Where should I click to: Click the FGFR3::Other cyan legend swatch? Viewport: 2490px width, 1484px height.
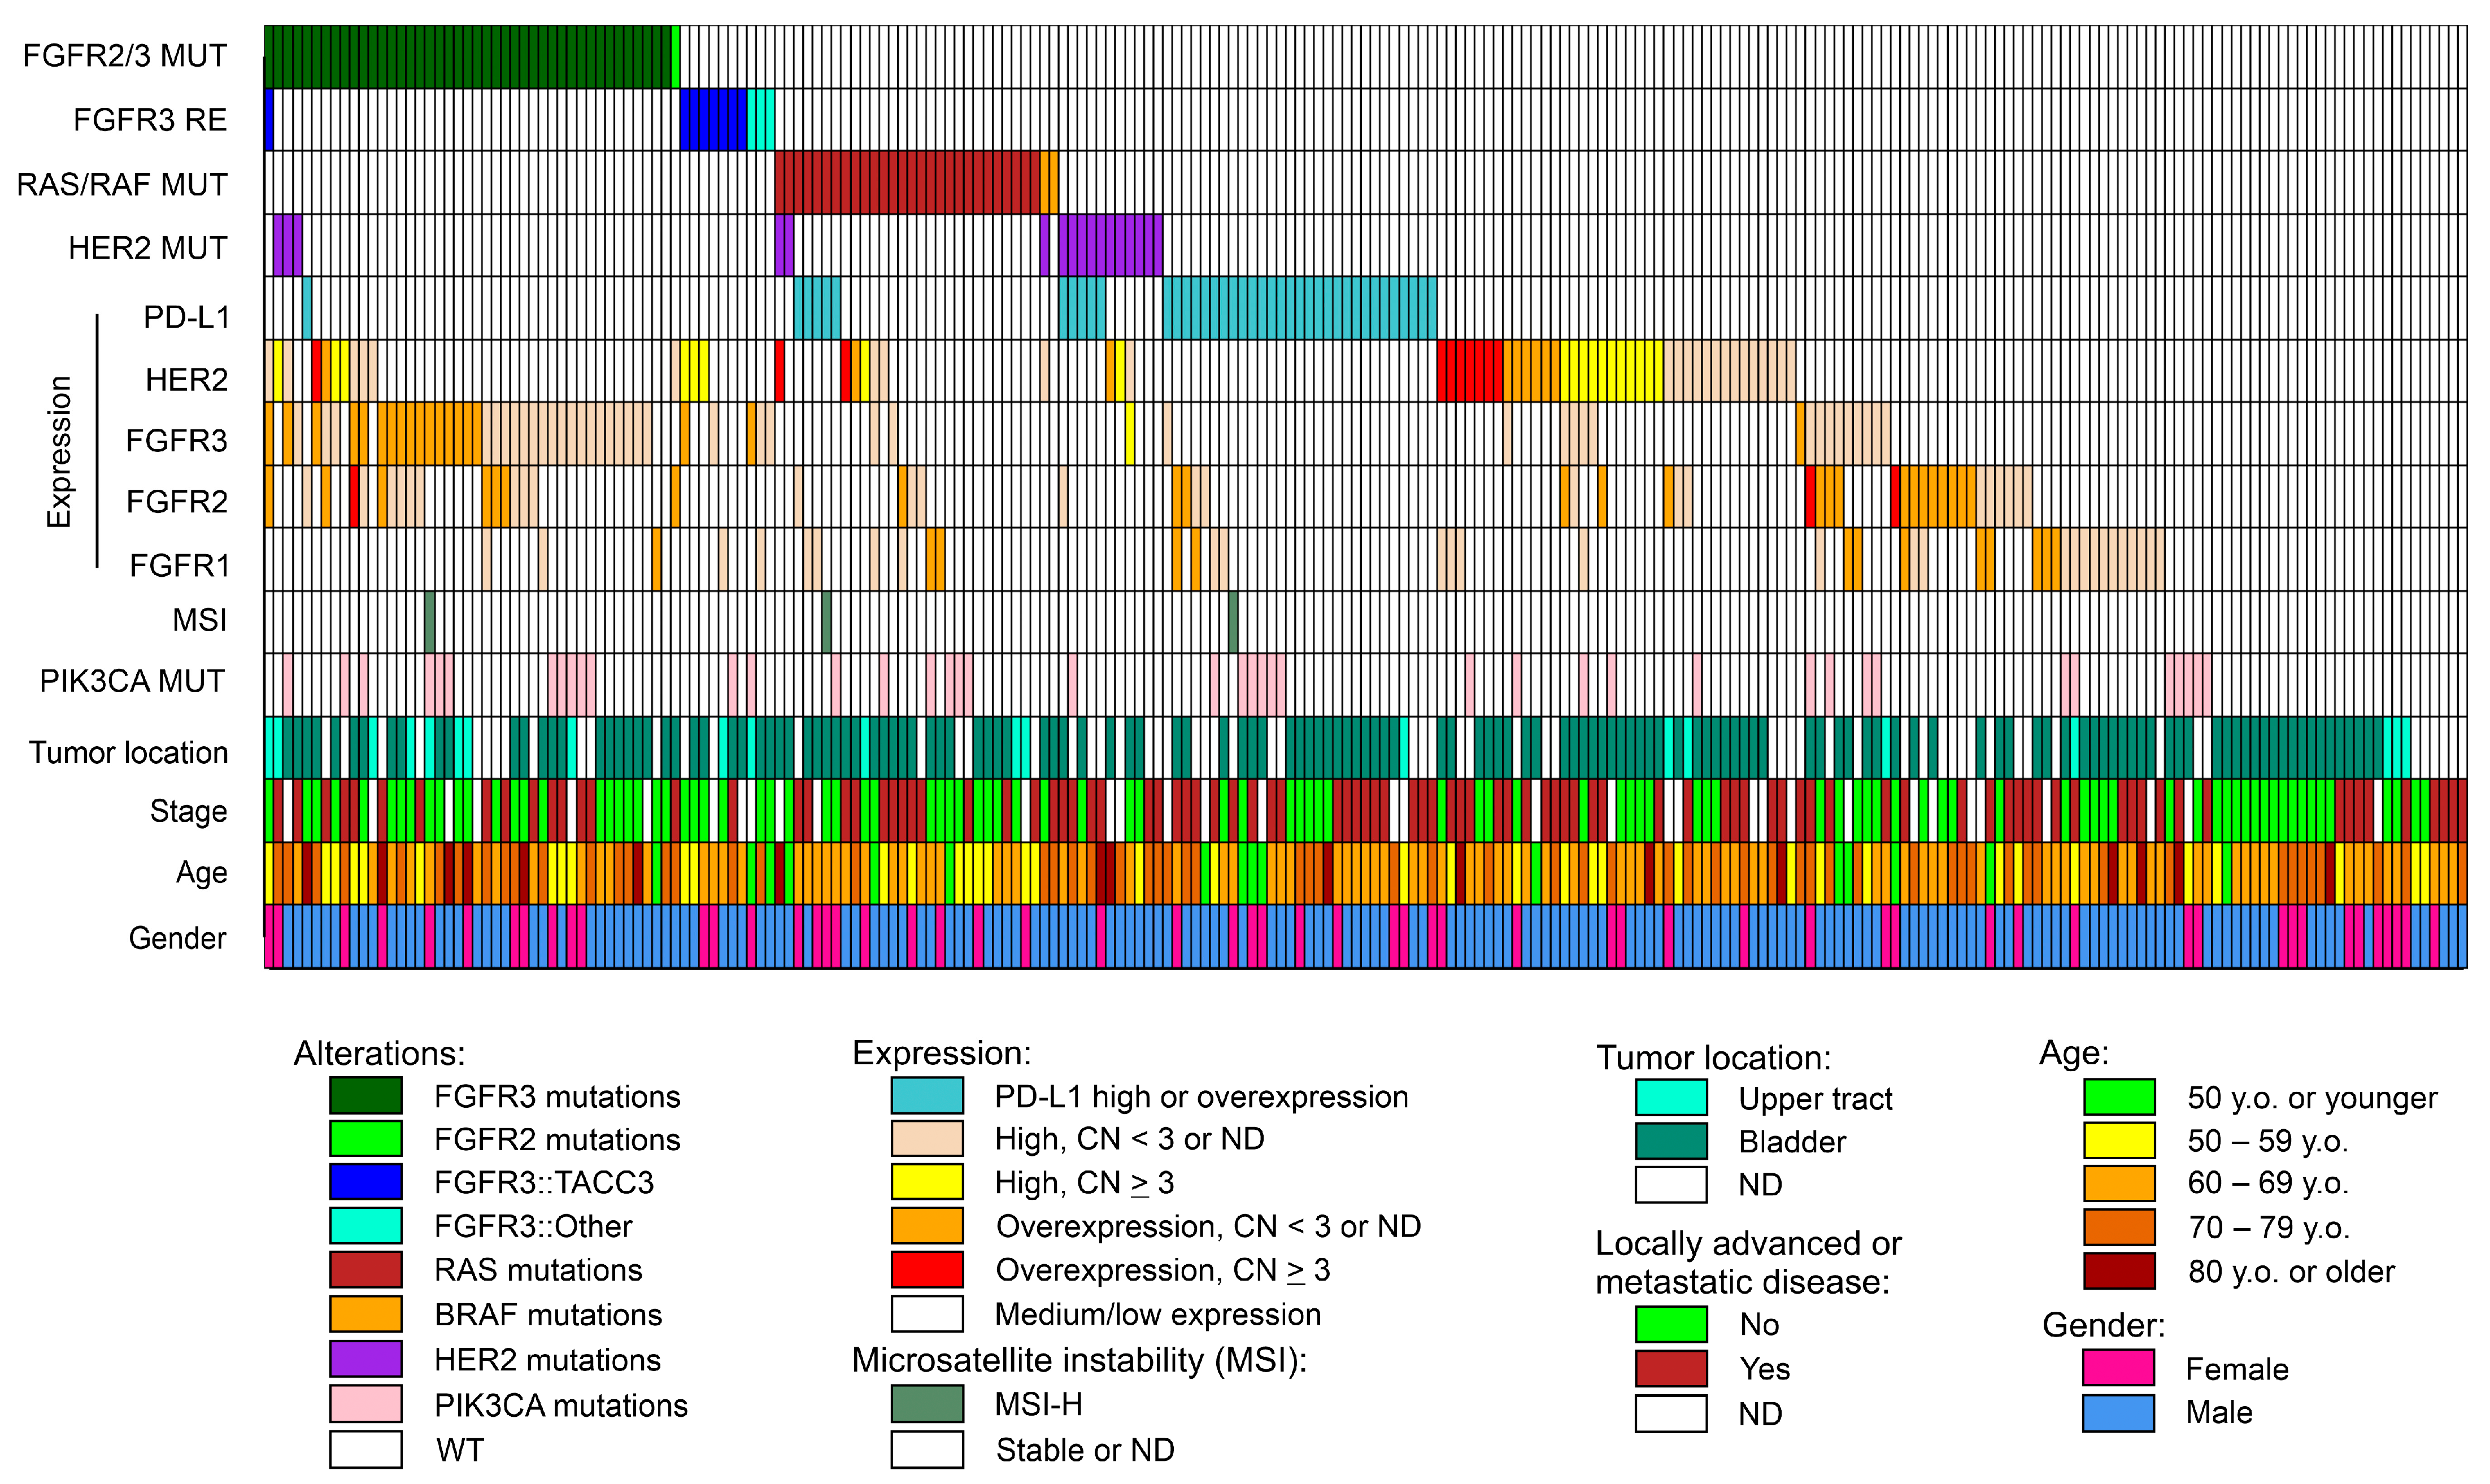(x=366, y=1226)
